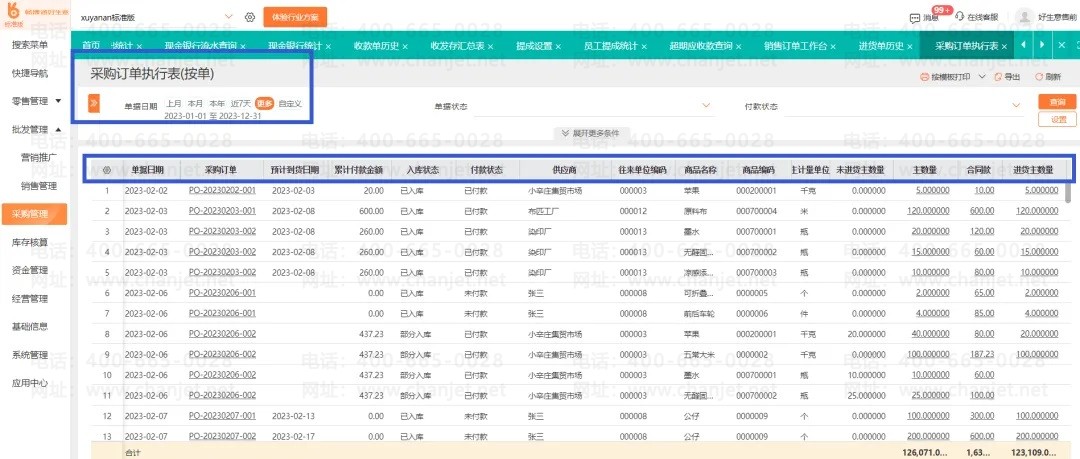Click the user avatar icon

tap(1025, 17)
